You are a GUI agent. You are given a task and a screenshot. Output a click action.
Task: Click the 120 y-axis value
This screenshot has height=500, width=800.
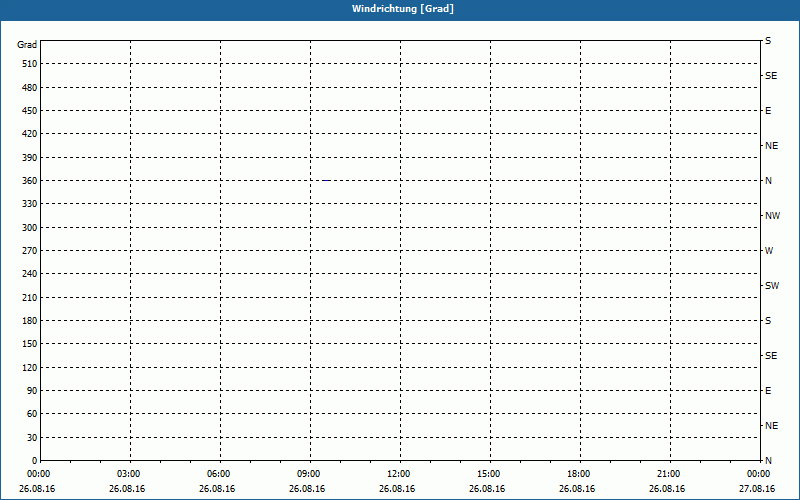(x=30, y=368)
